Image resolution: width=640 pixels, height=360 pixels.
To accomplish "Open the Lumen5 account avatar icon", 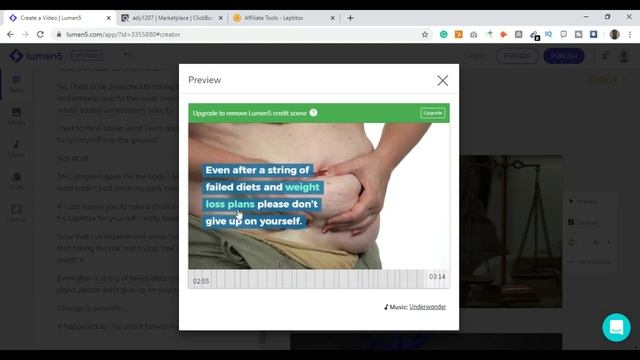I will click(x=624, y=56).
